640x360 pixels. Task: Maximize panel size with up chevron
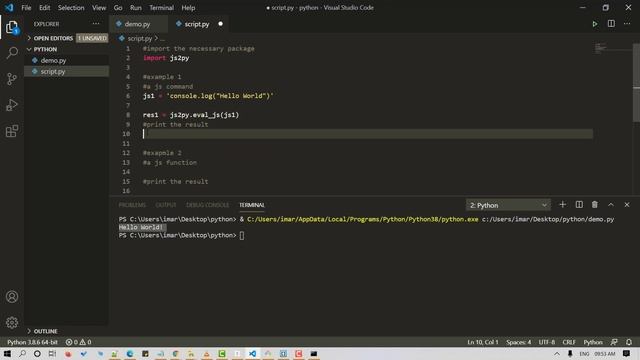pyautogui.click(x=611, y=204)
